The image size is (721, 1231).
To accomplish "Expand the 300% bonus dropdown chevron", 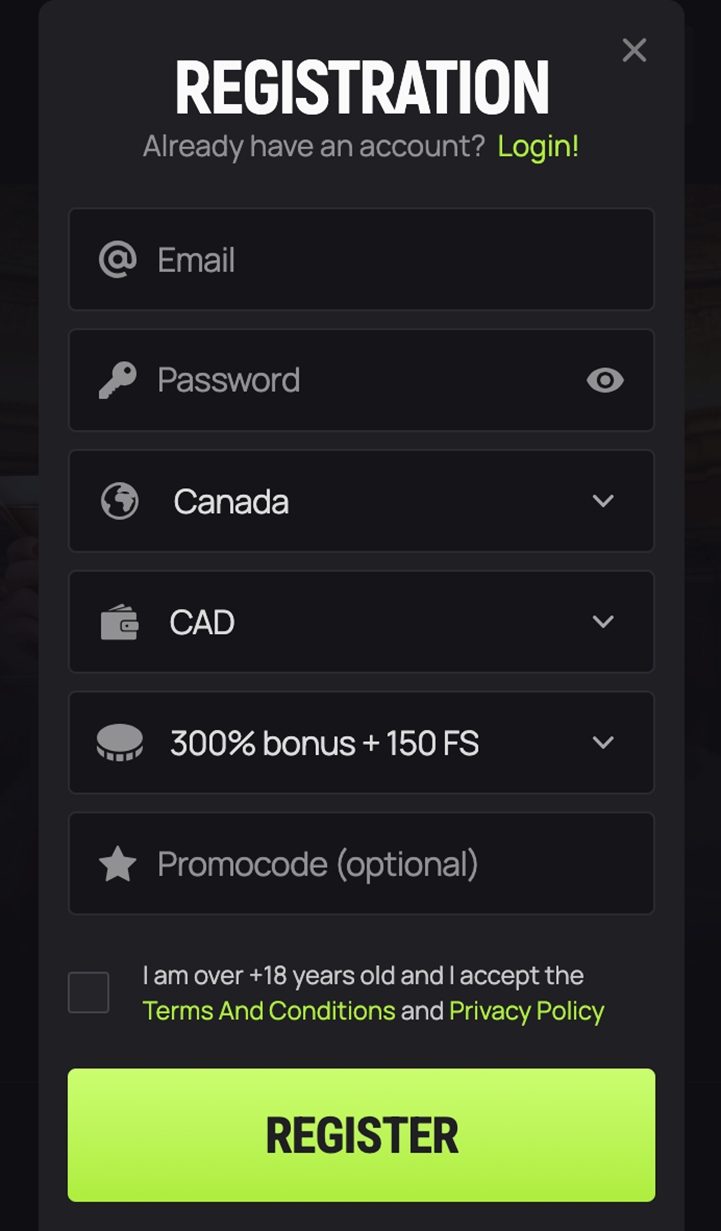I will (603, 743).
